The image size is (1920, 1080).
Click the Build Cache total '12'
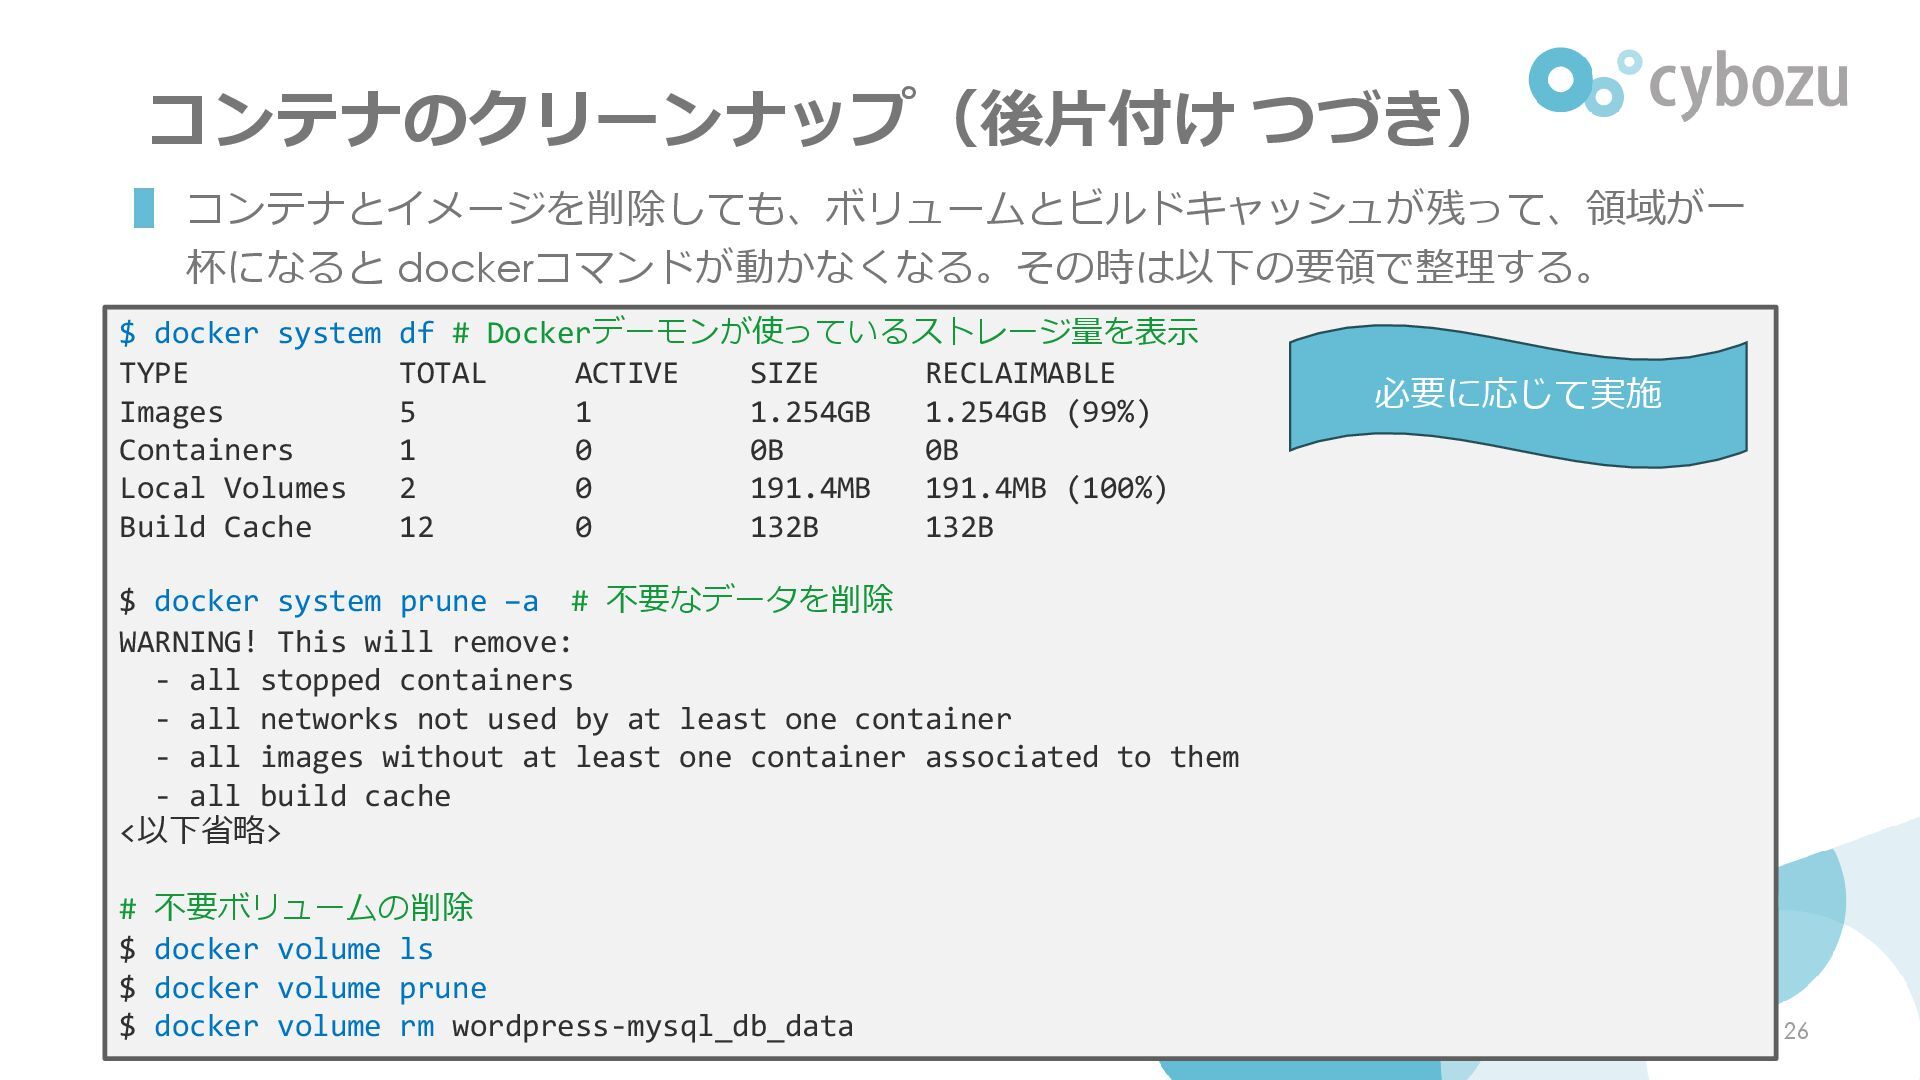point(416,527)
